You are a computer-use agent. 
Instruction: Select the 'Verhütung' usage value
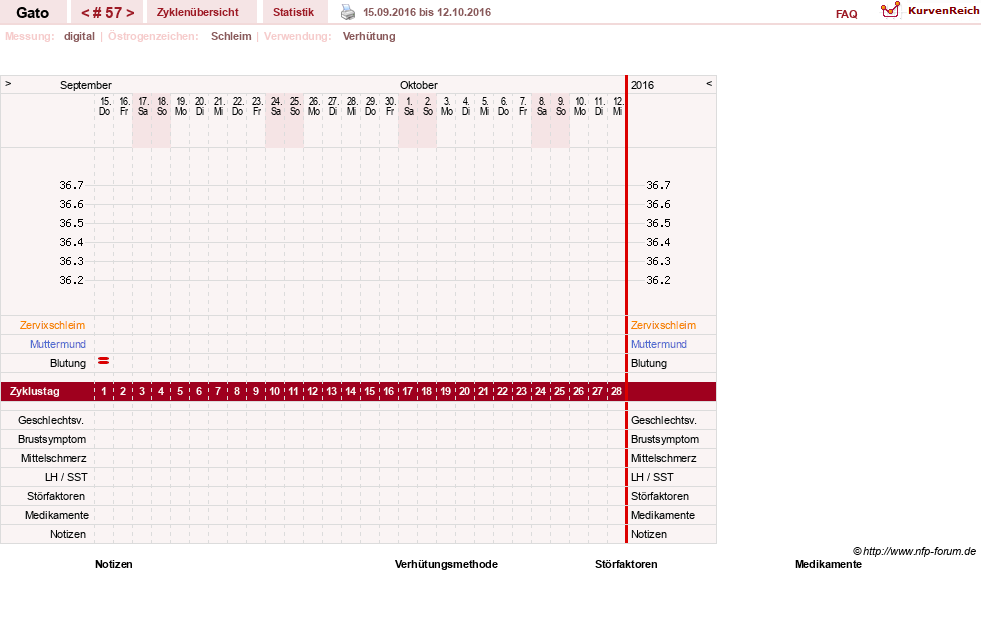(369, 36)
